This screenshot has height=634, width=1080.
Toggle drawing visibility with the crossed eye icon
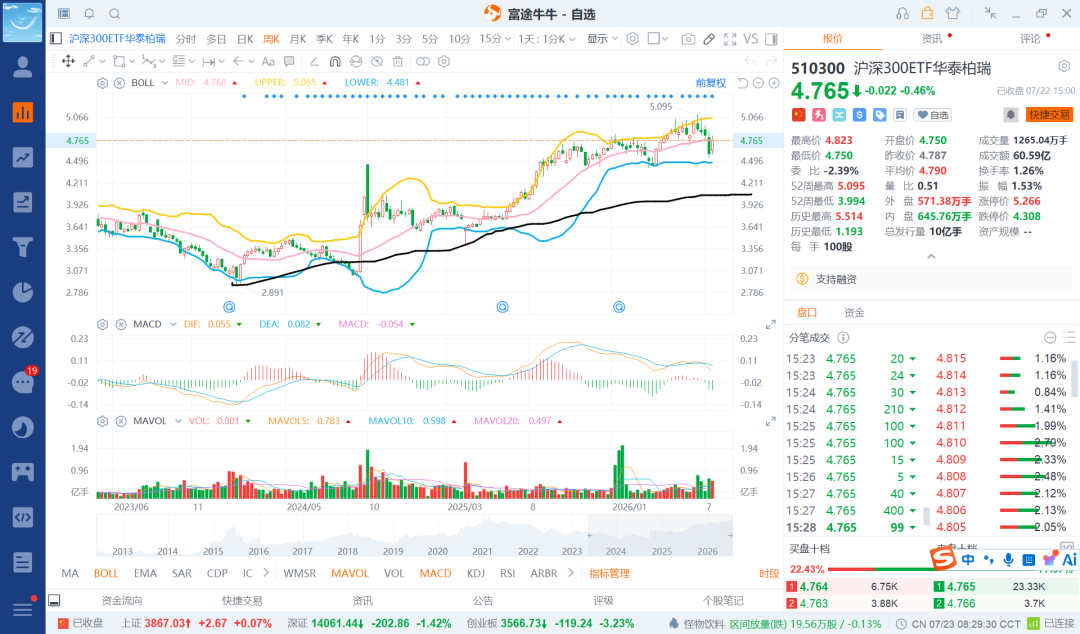377,61
